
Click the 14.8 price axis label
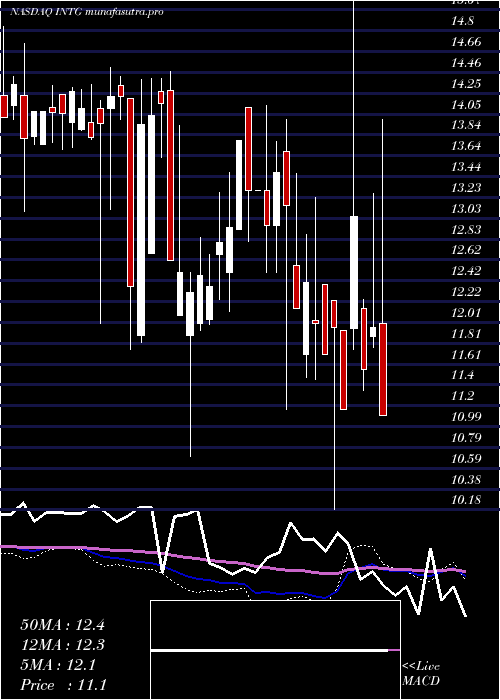[x=462, y=21]
